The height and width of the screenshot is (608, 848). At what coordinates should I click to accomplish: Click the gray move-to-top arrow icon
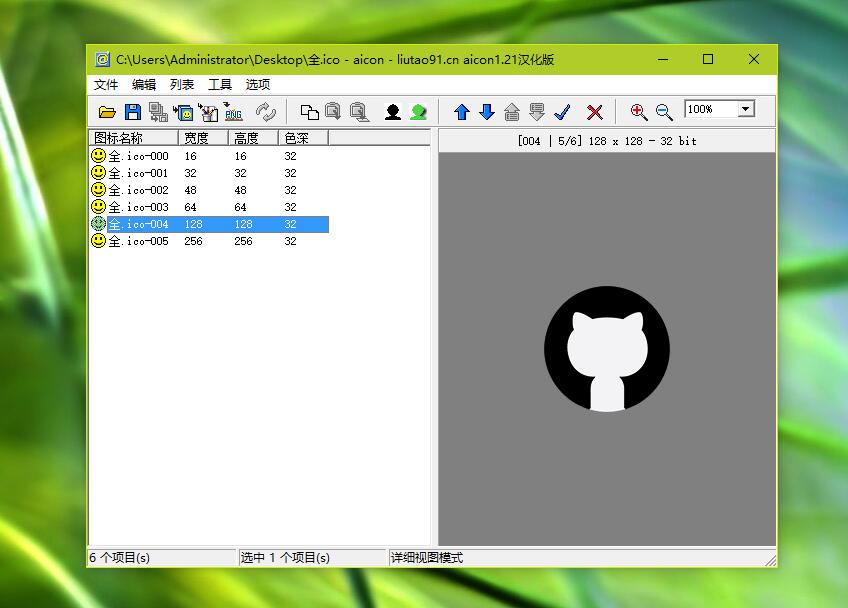(x=512, y=112)
